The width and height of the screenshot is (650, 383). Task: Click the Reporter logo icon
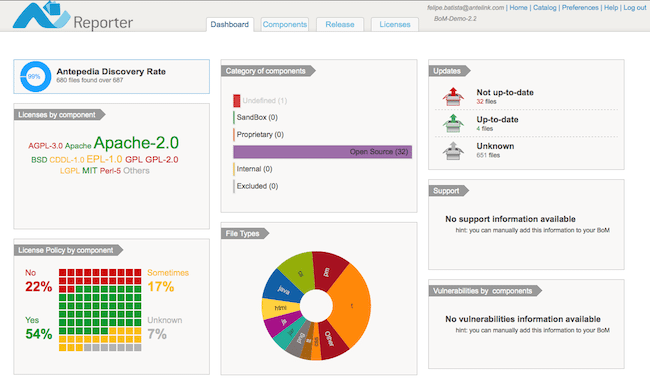[41, 15]
